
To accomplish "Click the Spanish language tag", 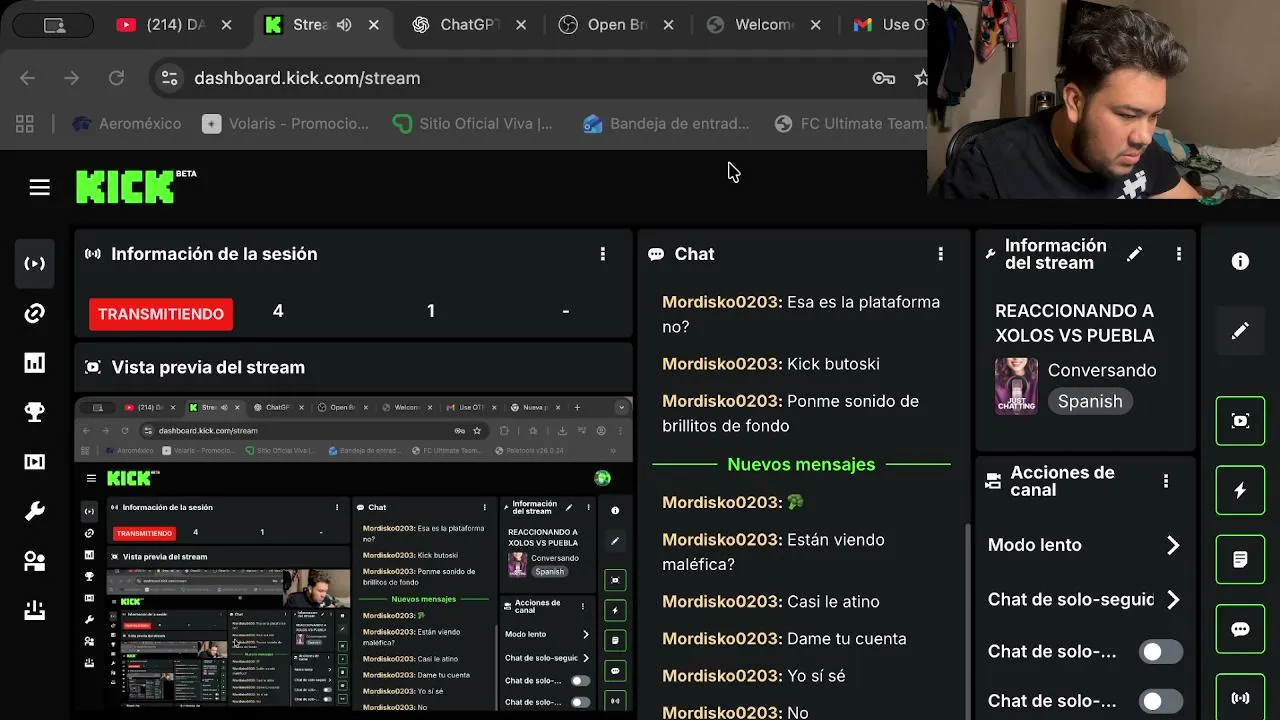I will coord(1090,401).
